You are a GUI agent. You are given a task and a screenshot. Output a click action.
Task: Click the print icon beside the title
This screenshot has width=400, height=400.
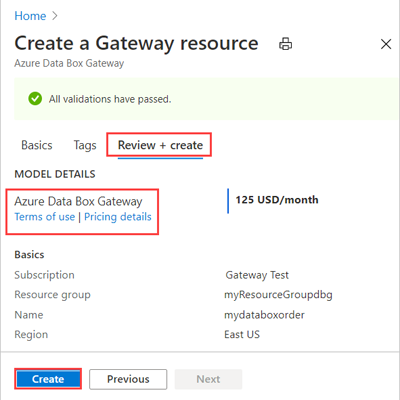pyautogui.click(x=285, y=44)
